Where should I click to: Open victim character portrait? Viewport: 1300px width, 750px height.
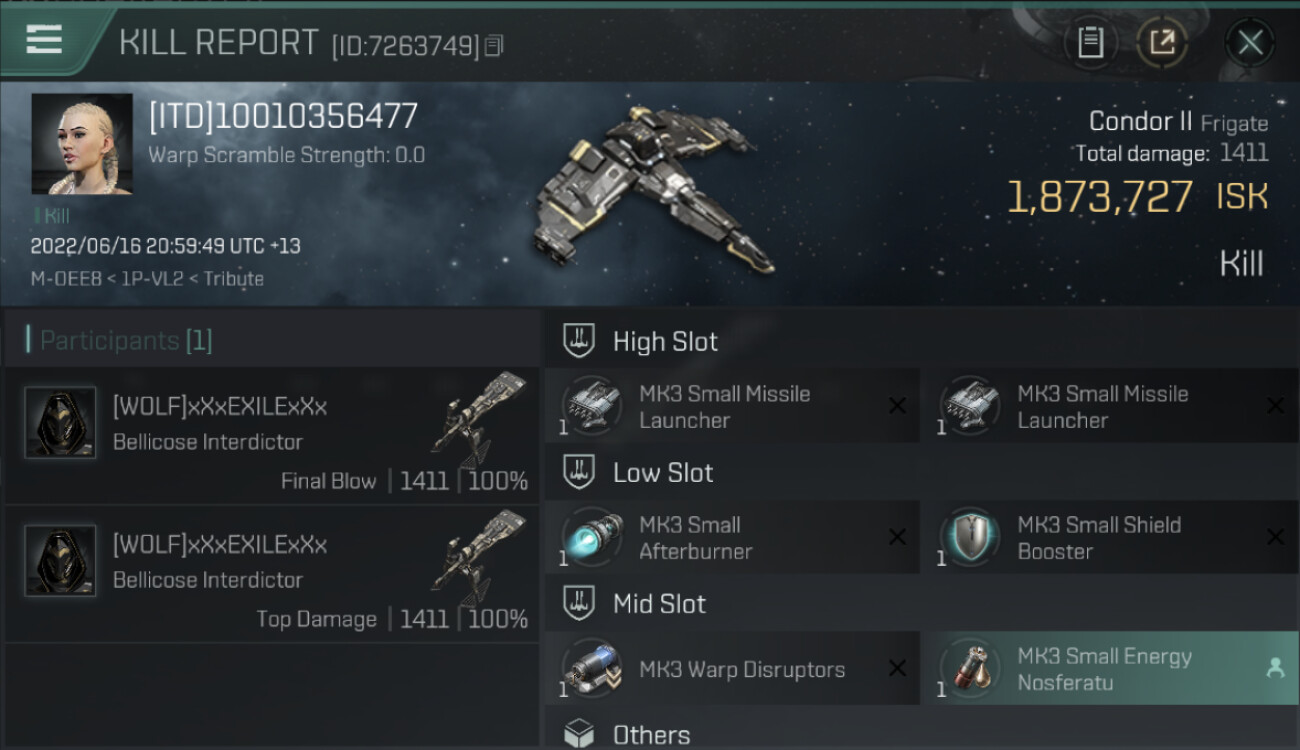pyautogui.click(x=82, y=144)
